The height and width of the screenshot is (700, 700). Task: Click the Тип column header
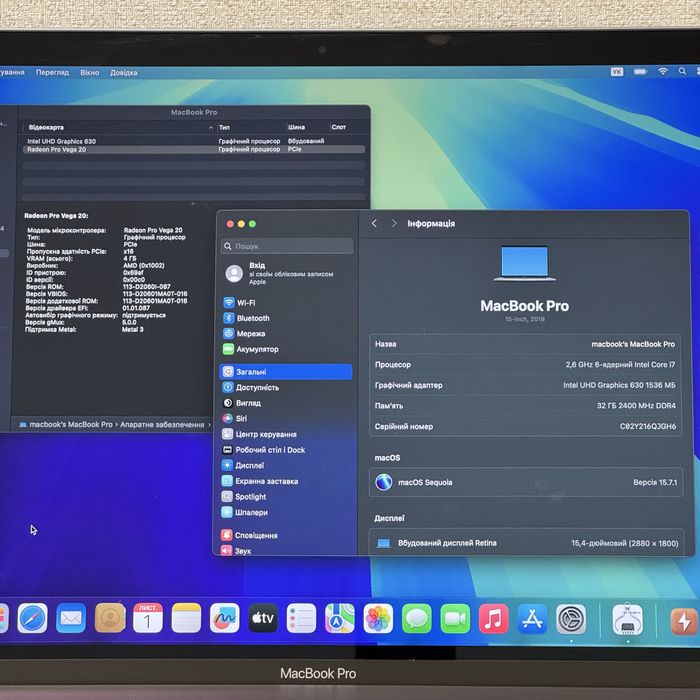(x=251, y=127)
